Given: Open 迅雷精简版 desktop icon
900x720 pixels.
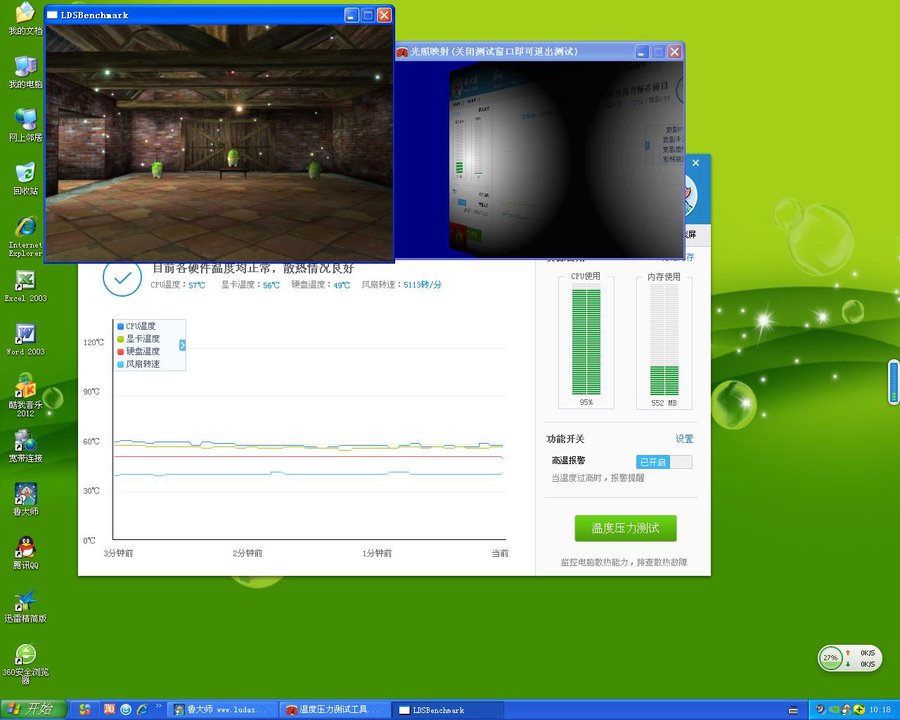Looking at the screenshot, I should tap(25, 601).
